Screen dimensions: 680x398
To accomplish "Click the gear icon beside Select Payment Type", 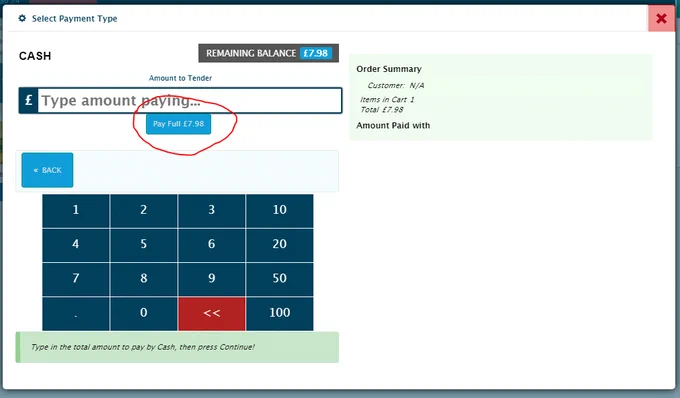I will (22, 18).
